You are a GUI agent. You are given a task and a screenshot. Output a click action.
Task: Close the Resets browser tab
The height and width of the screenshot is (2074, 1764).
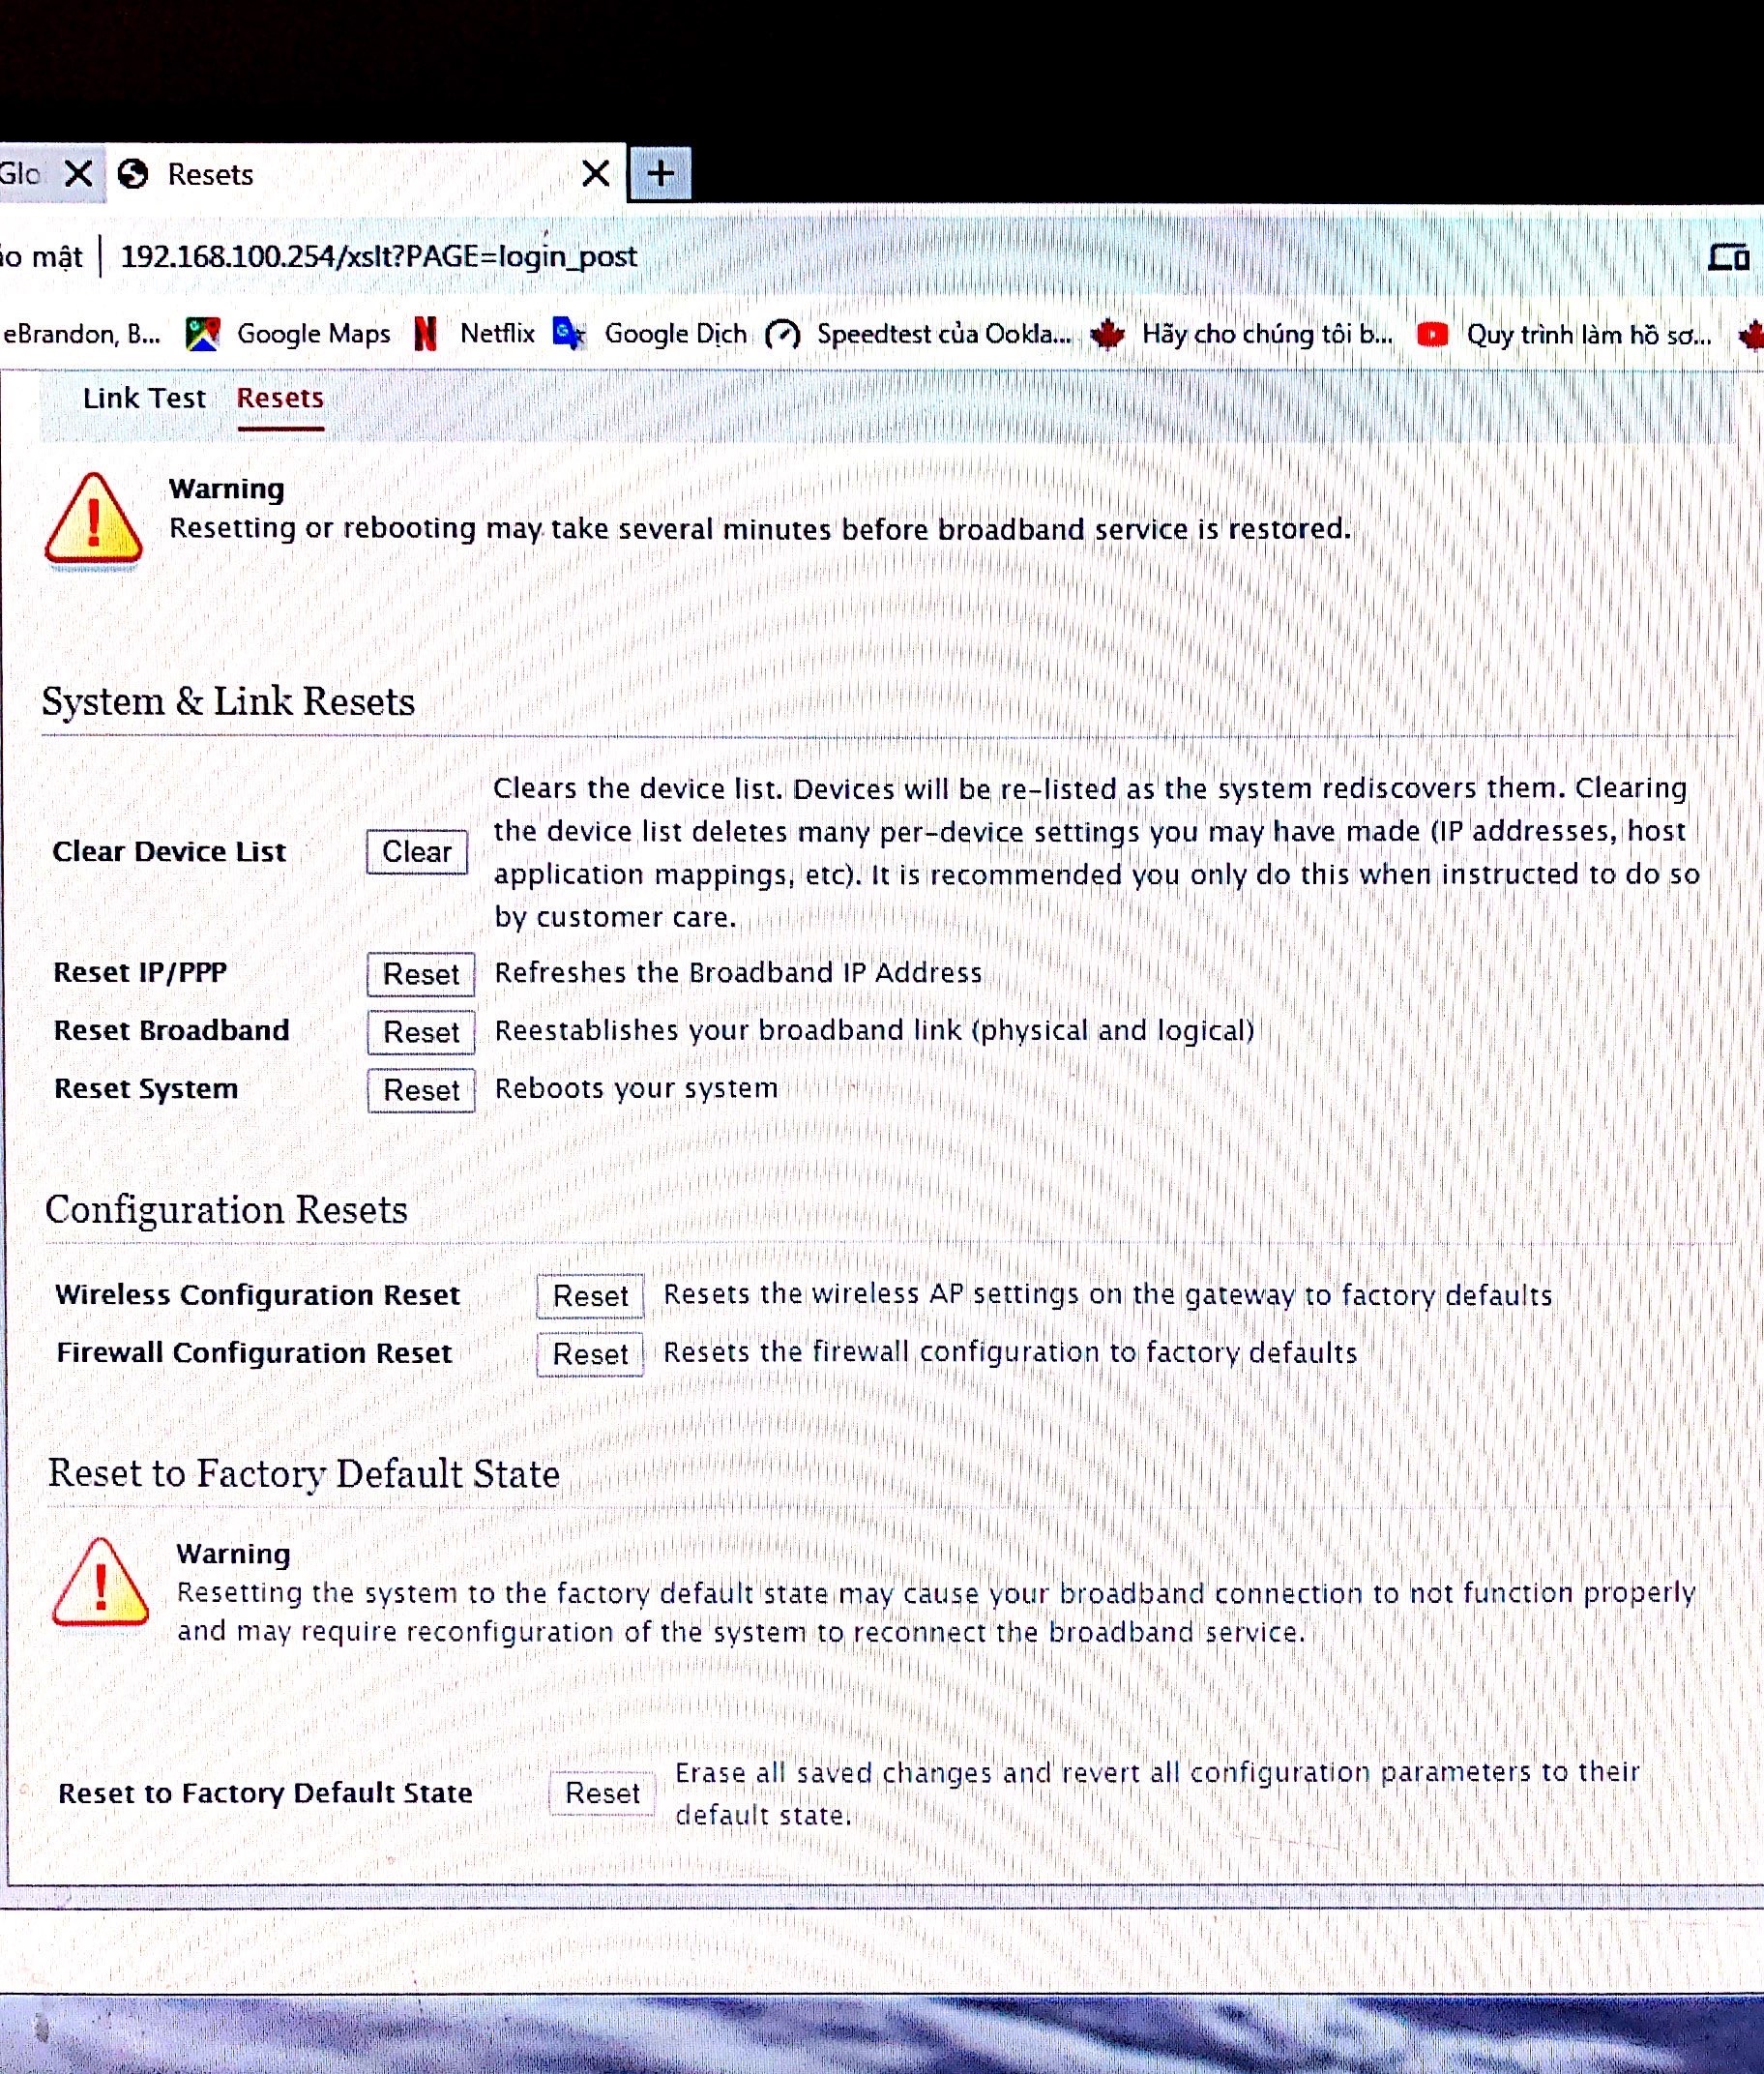[595, 174]
